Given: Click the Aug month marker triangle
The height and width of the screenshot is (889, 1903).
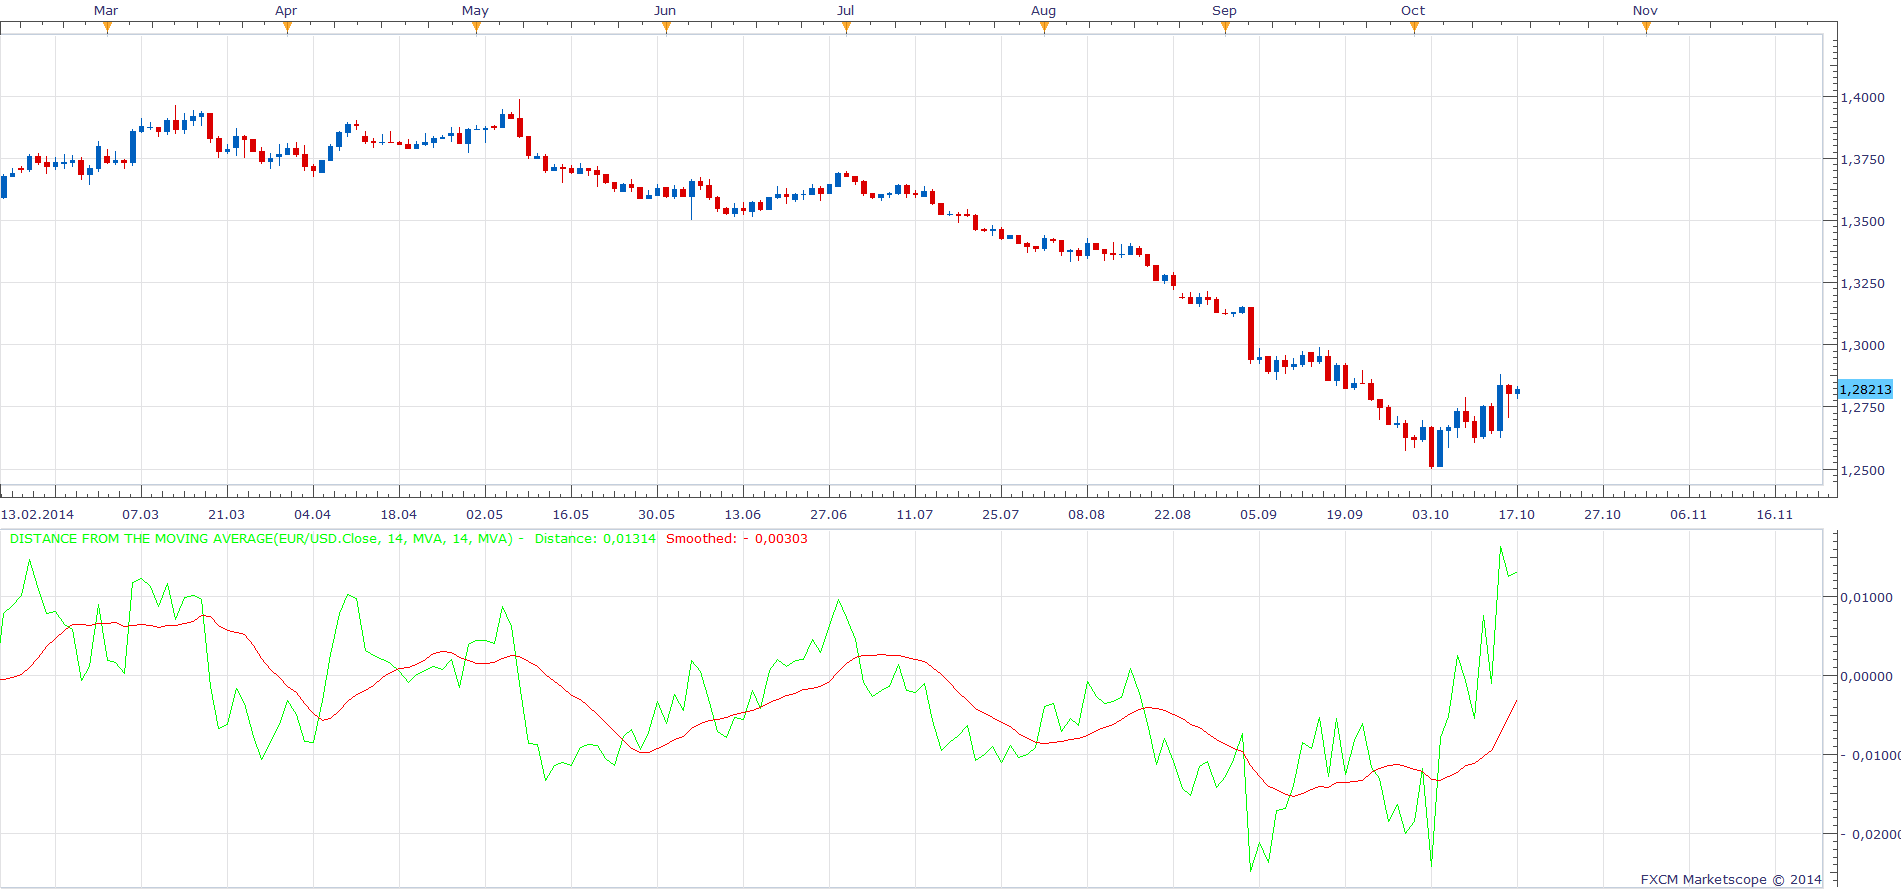Looking at the screenshot, I should coord(1044,27).
